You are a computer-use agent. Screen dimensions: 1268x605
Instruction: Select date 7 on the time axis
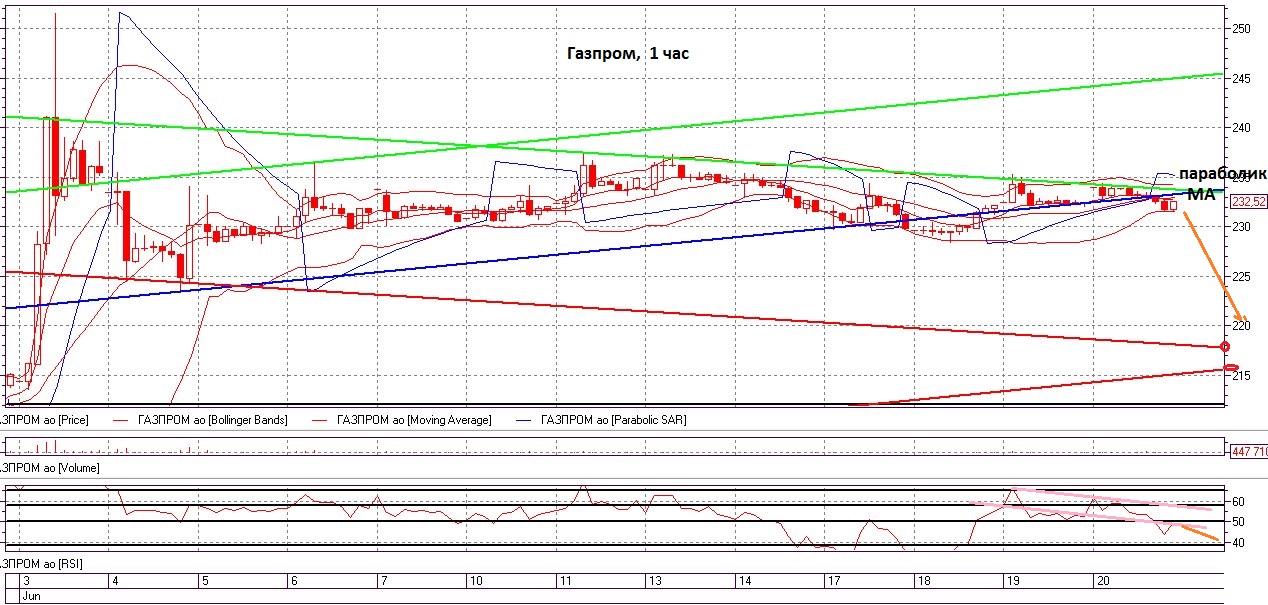[383, 580]
